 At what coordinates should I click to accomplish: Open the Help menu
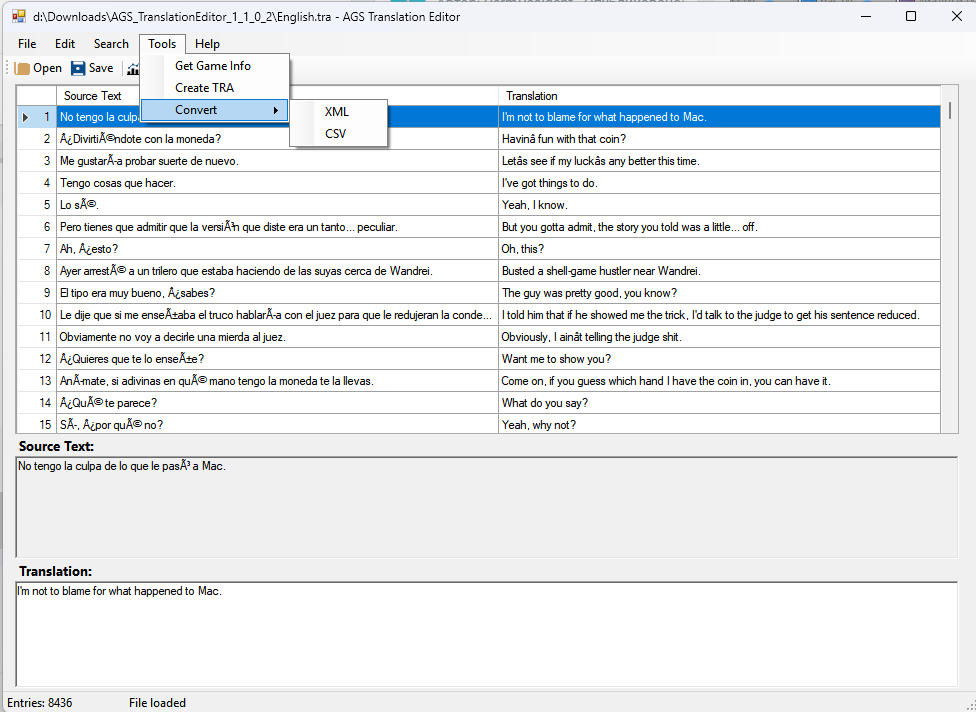[207, 44]
